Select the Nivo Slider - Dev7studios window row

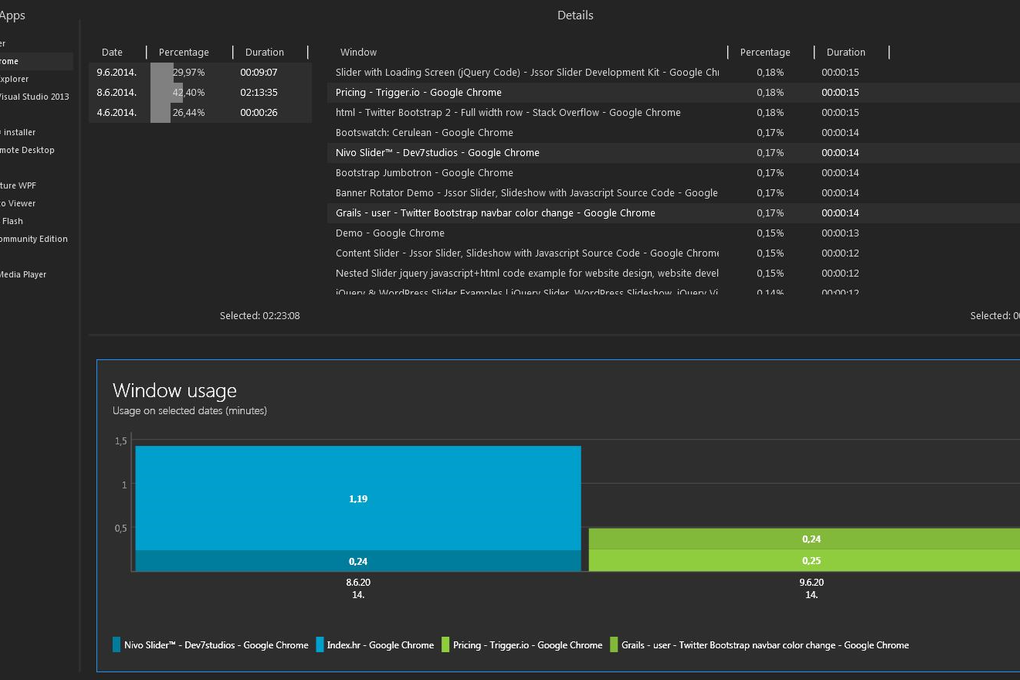(673, 153)
